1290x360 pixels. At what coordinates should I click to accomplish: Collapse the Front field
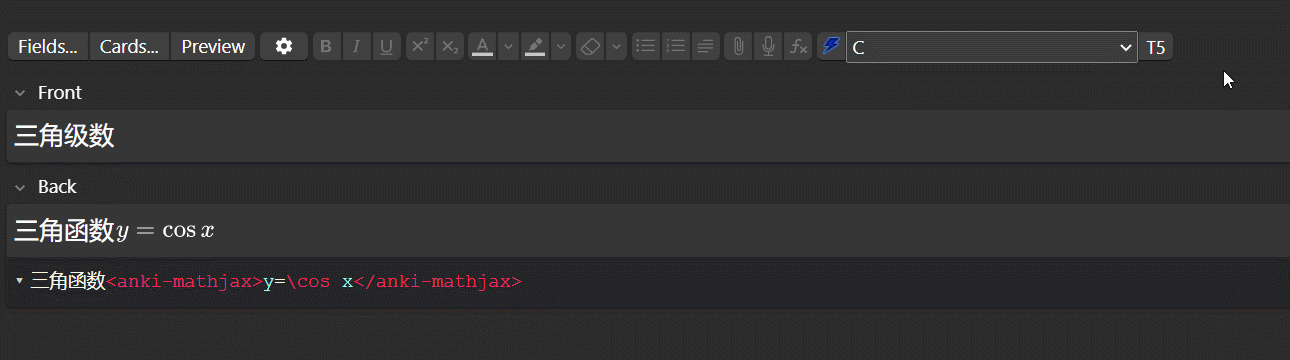19,93
